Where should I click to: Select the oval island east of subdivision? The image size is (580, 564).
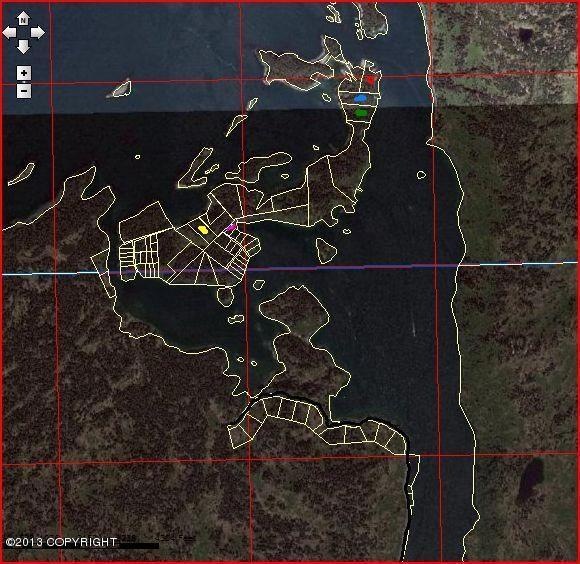pos(326,250)
